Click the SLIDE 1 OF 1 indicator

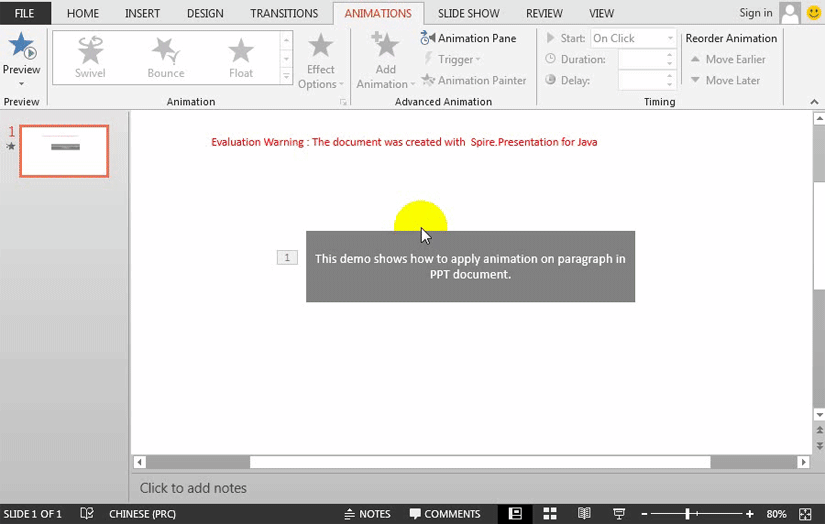[x=33, y=514]
